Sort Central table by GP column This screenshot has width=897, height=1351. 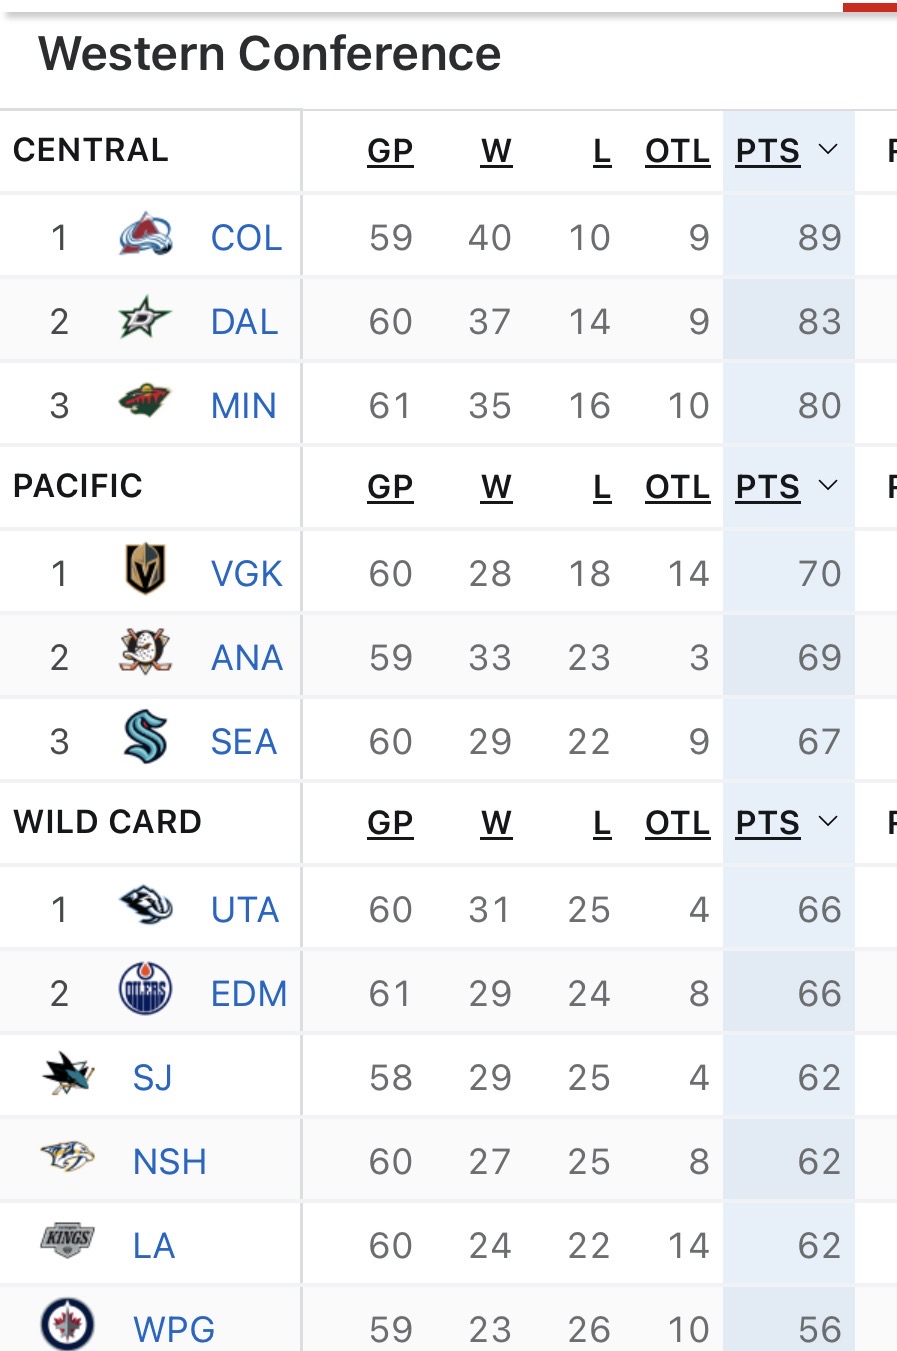pos(390,151)
